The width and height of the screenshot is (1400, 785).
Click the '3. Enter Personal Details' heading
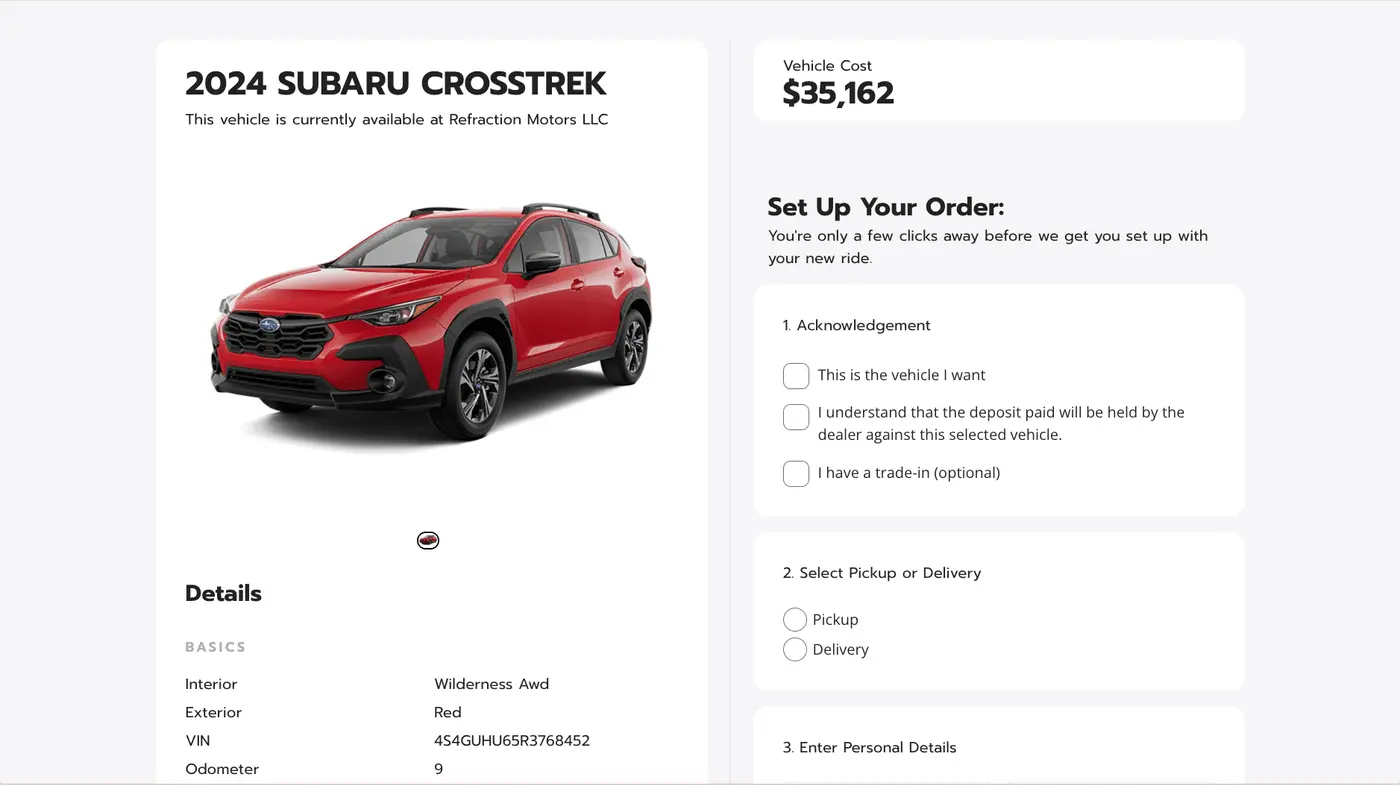coord(869,748)
